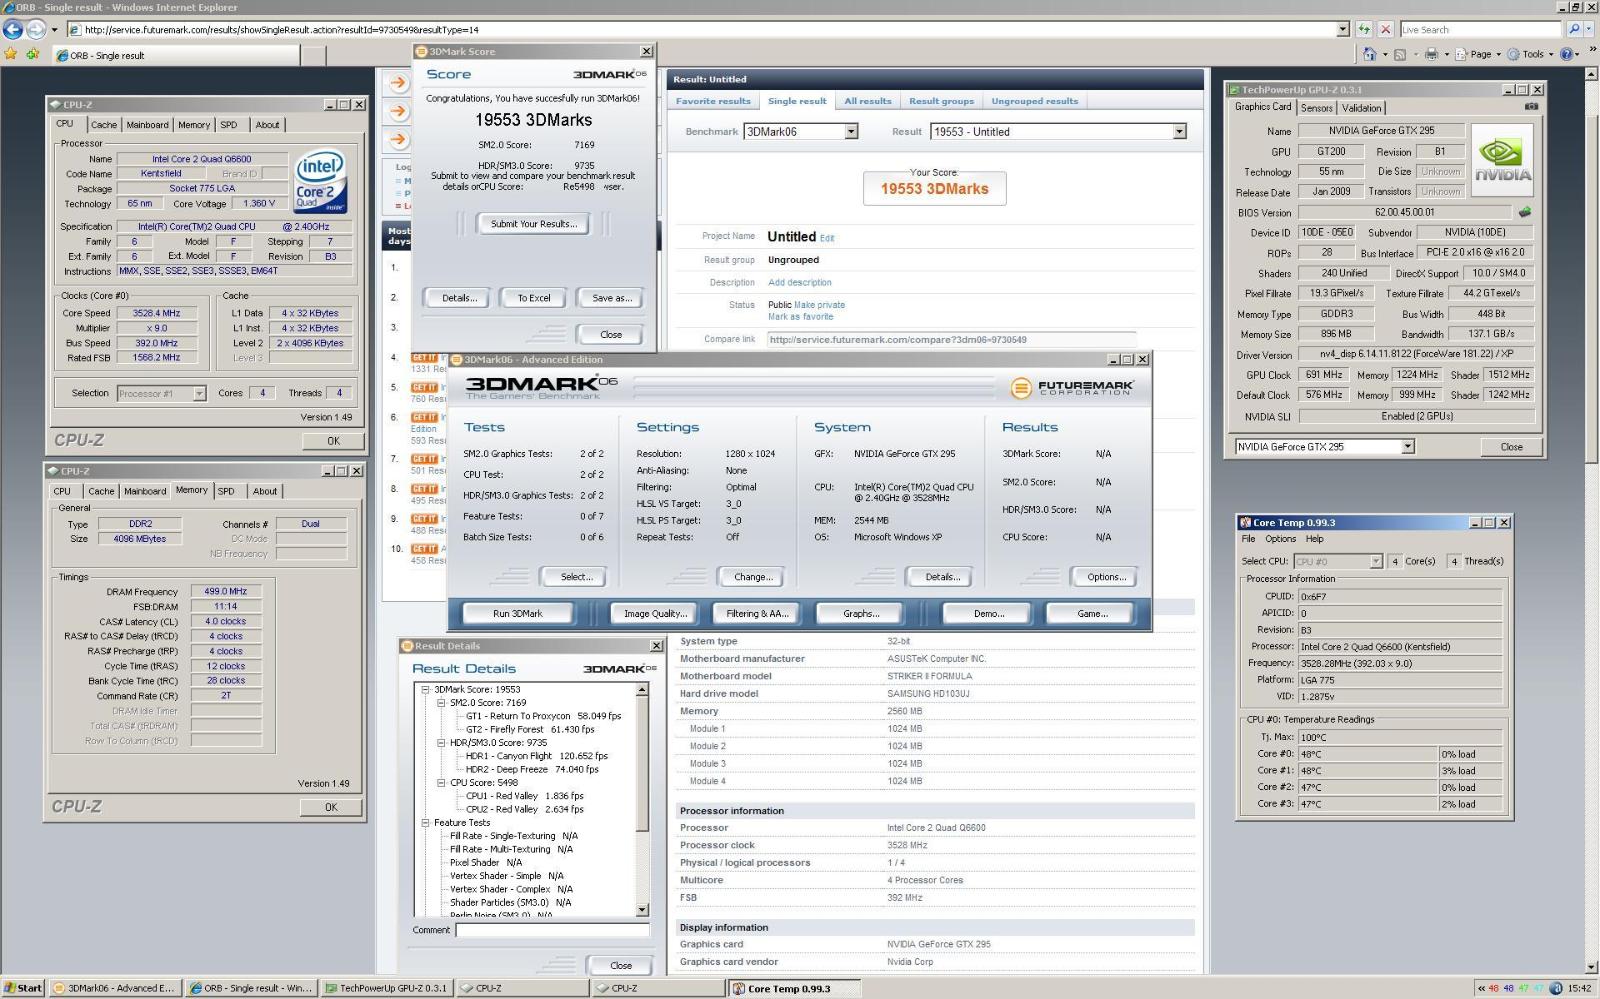Open the Processor #1 selection dropdown in CPU-Z

(199, 393)
